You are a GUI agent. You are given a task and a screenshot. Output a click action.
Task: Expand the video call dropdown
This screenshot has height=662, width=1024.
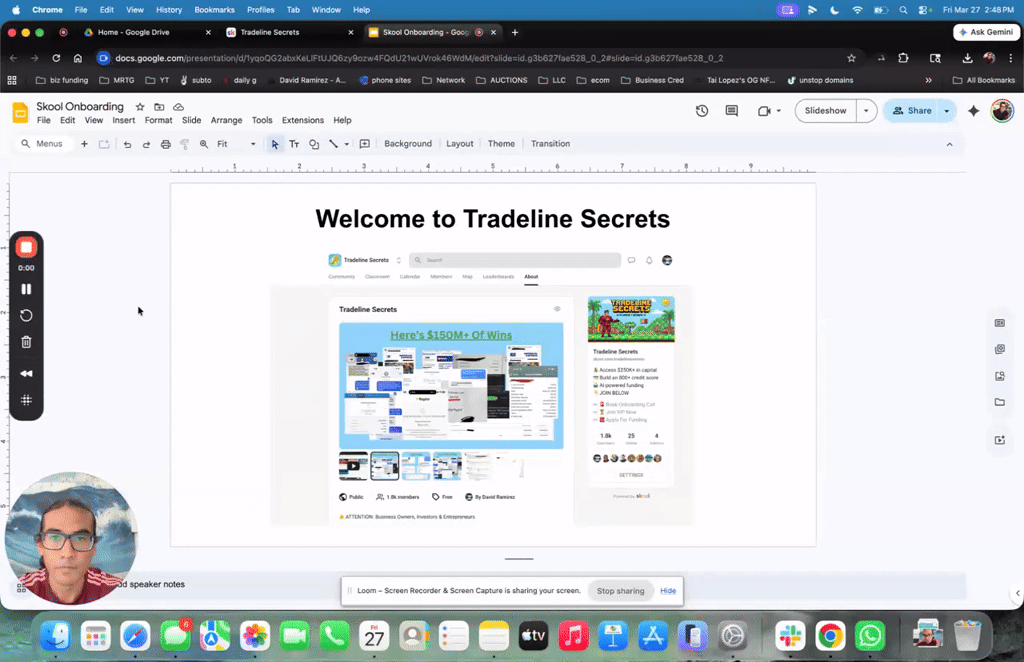pyautogui.click(x=778, y=111)
